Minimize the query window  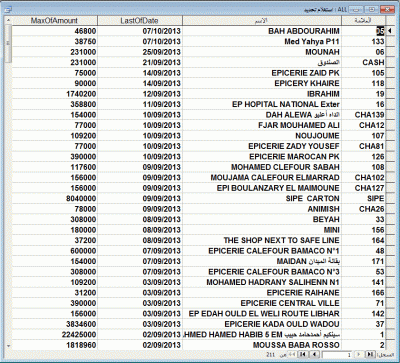tap(356, 10)
